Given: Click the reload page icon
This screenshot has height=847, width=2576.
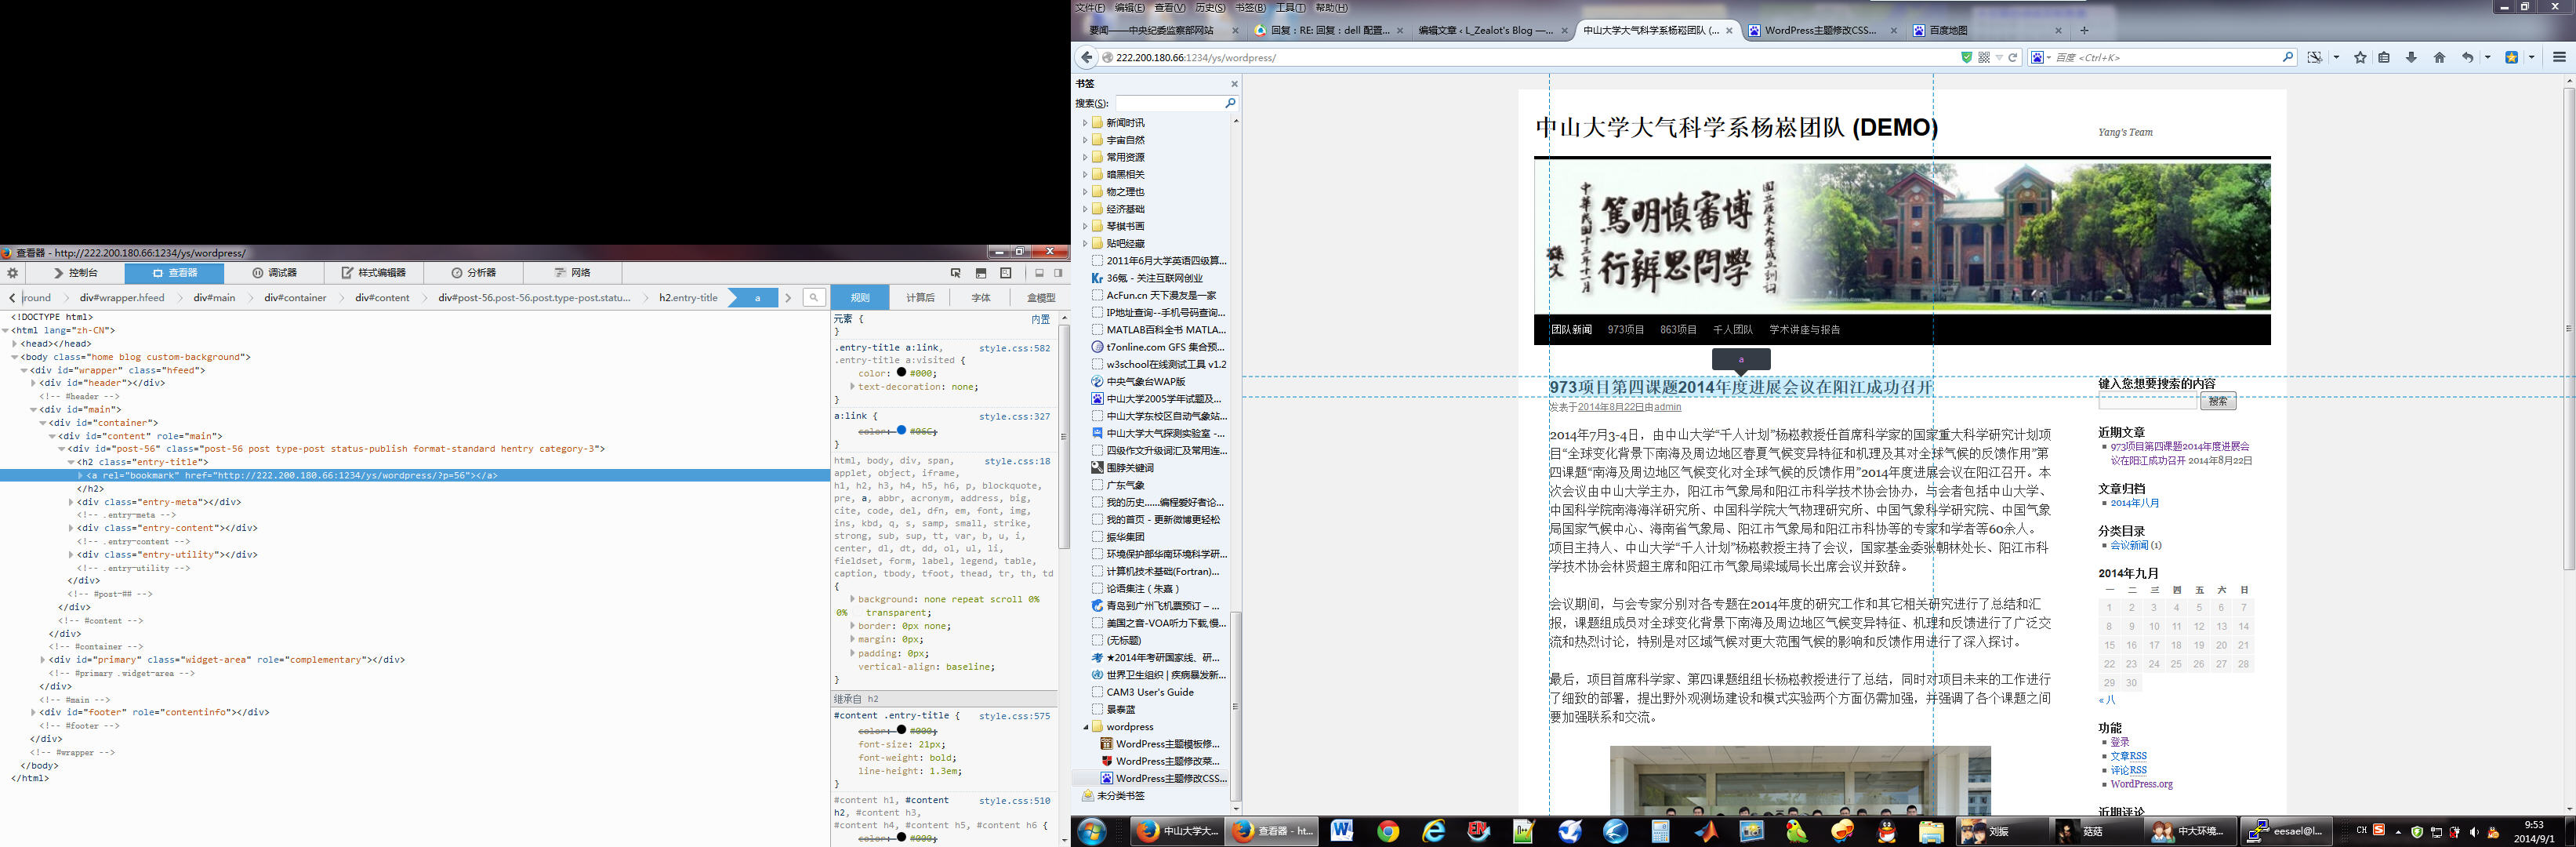Looking at the screenshot, I should (x=2013, y=58).
